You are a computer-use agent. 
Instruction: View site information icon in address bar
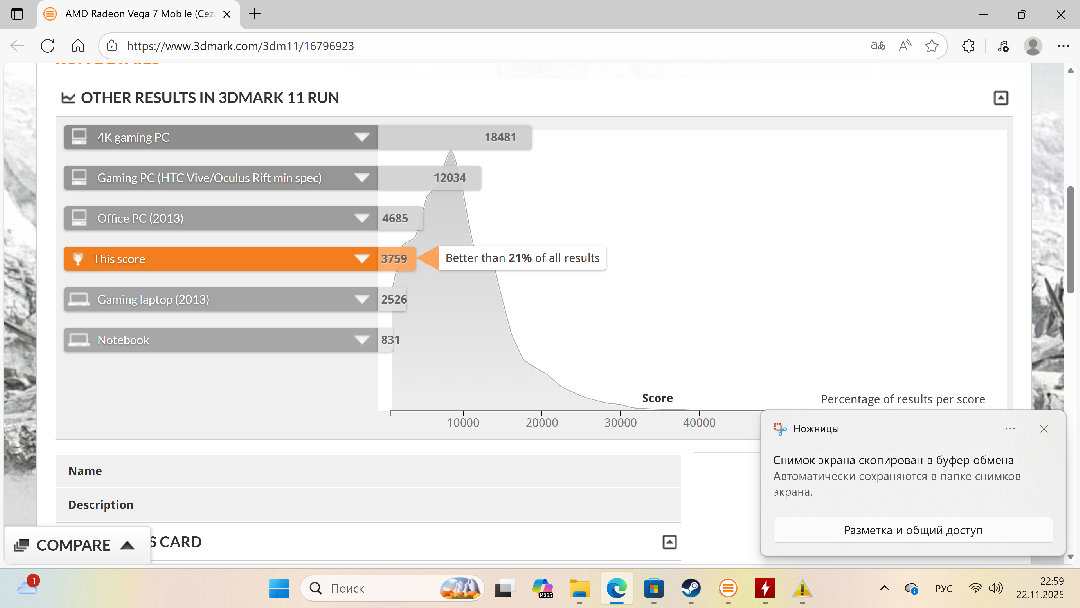[x=112, y=46]
